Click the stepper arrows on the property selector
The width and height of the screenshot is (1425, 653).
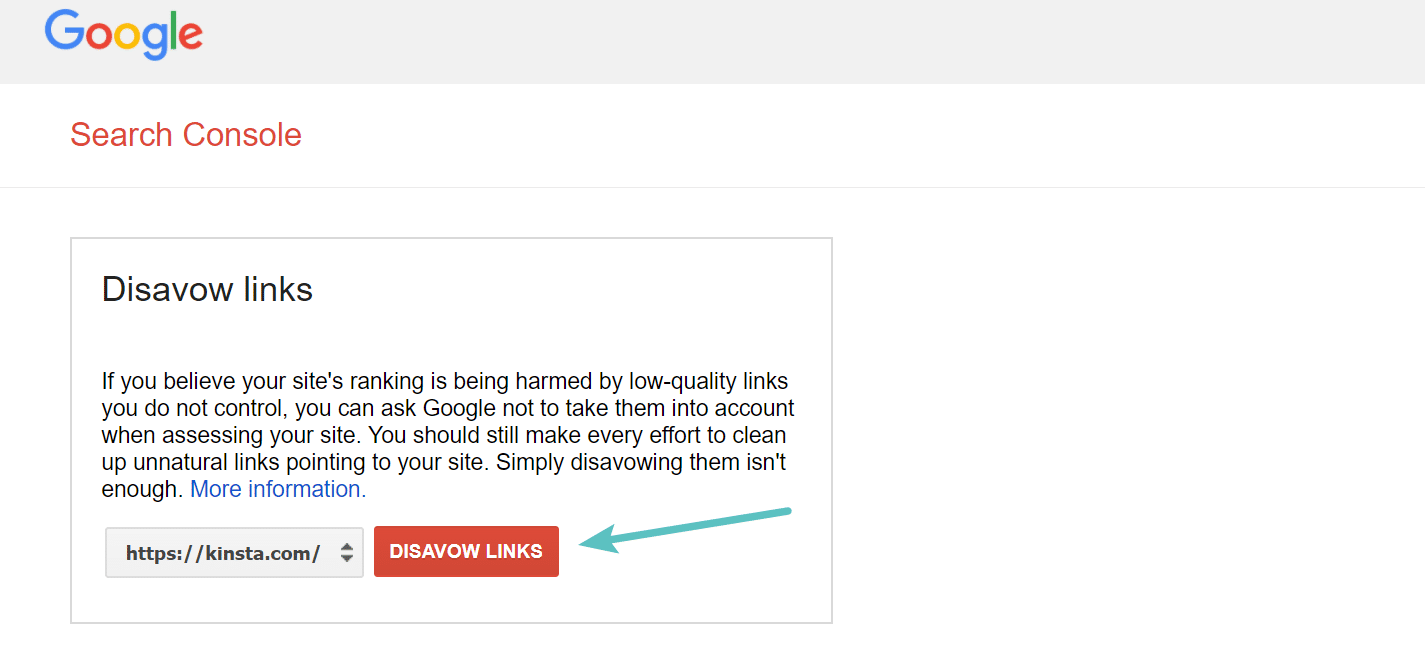[349, 551]
